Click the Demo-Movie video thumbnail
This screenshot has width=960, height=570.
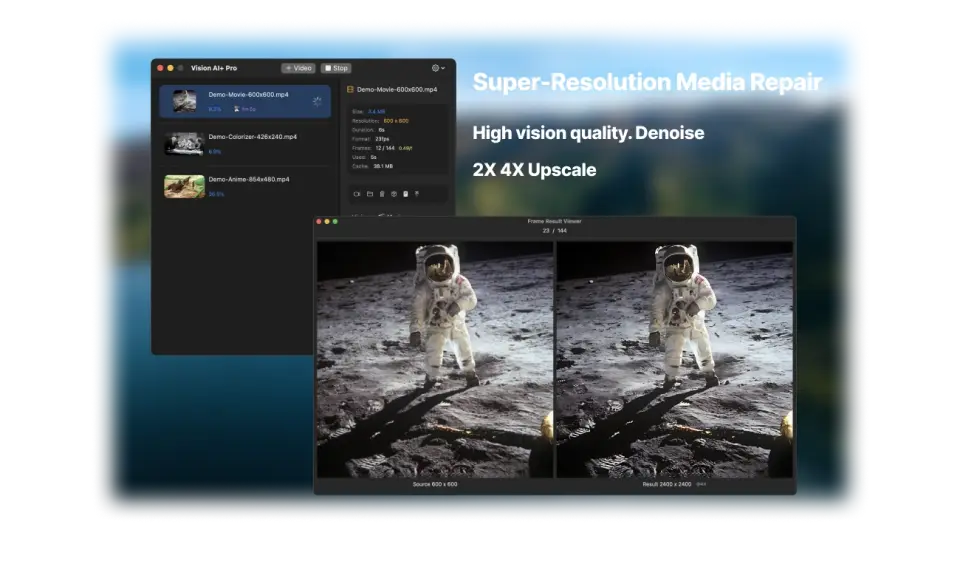coord(184,101)
